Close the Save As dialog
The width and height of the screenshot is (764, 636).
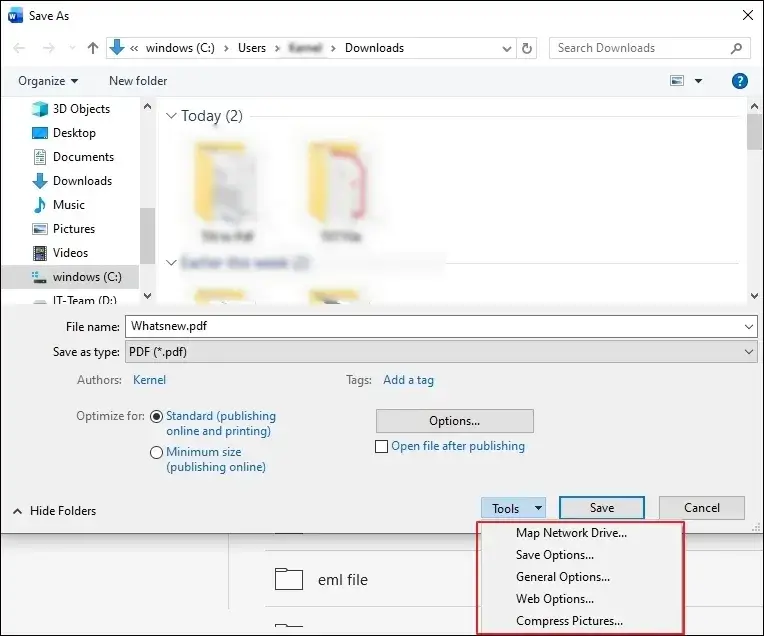(x=747, y=15)
